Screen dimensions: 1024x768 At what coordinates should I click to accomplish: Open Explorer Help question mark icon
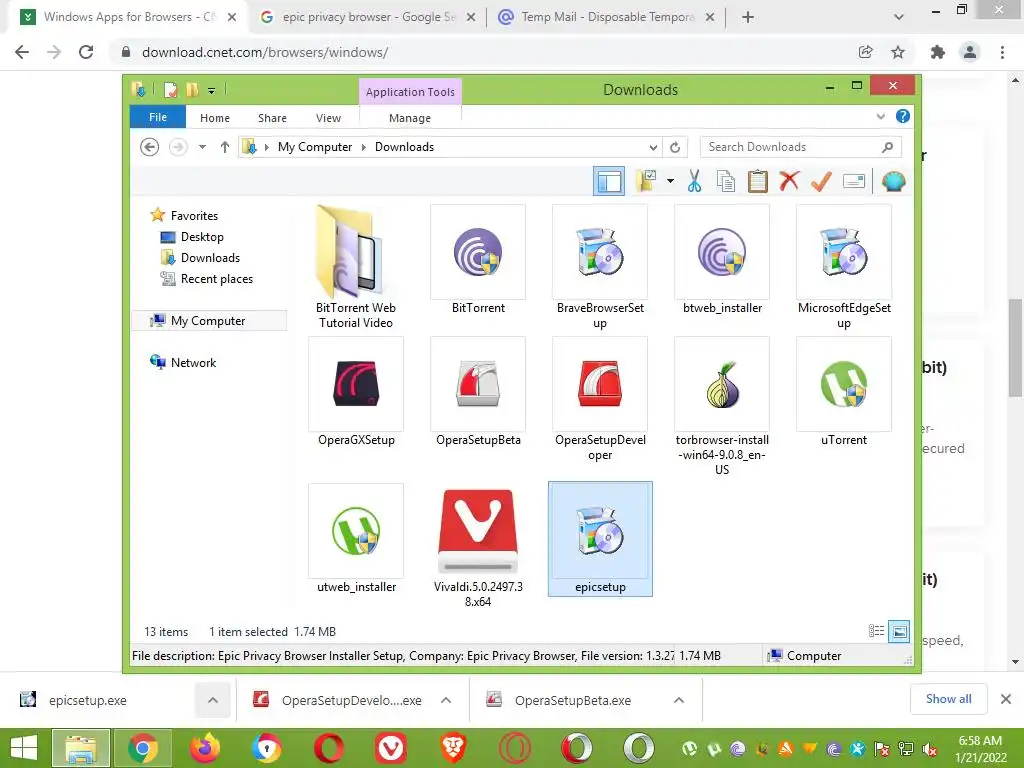[x=903, y=116]
